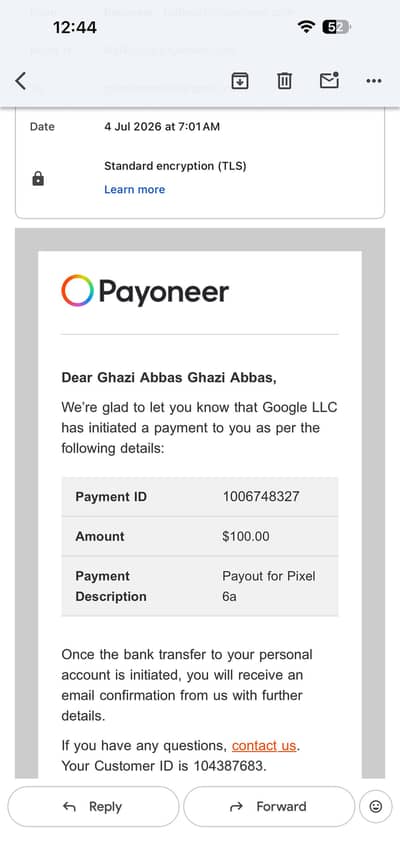Archive this email with the archive icon

239,81
